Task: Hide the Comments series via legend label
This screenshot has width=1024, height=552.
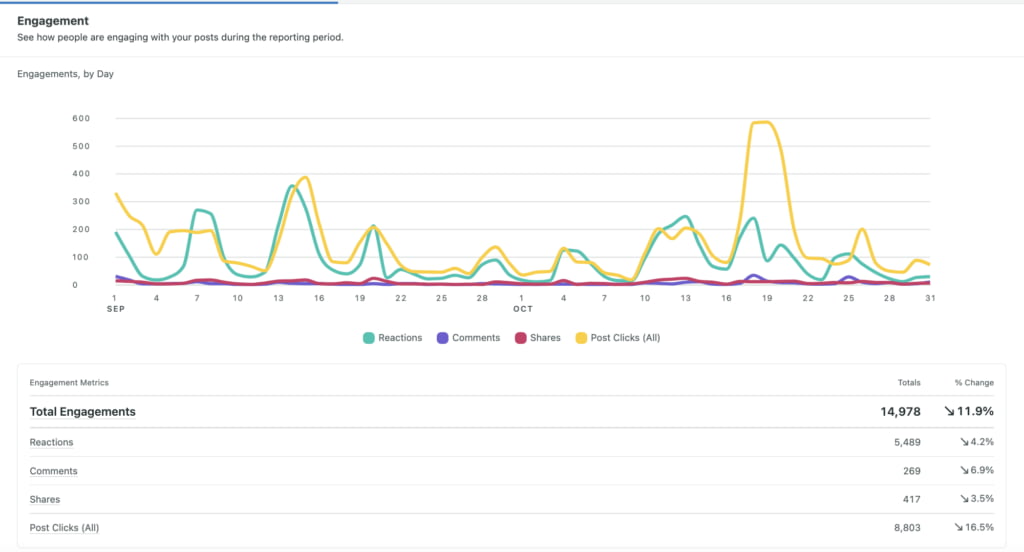Action: pyautogui.click(x=476, y=338)
